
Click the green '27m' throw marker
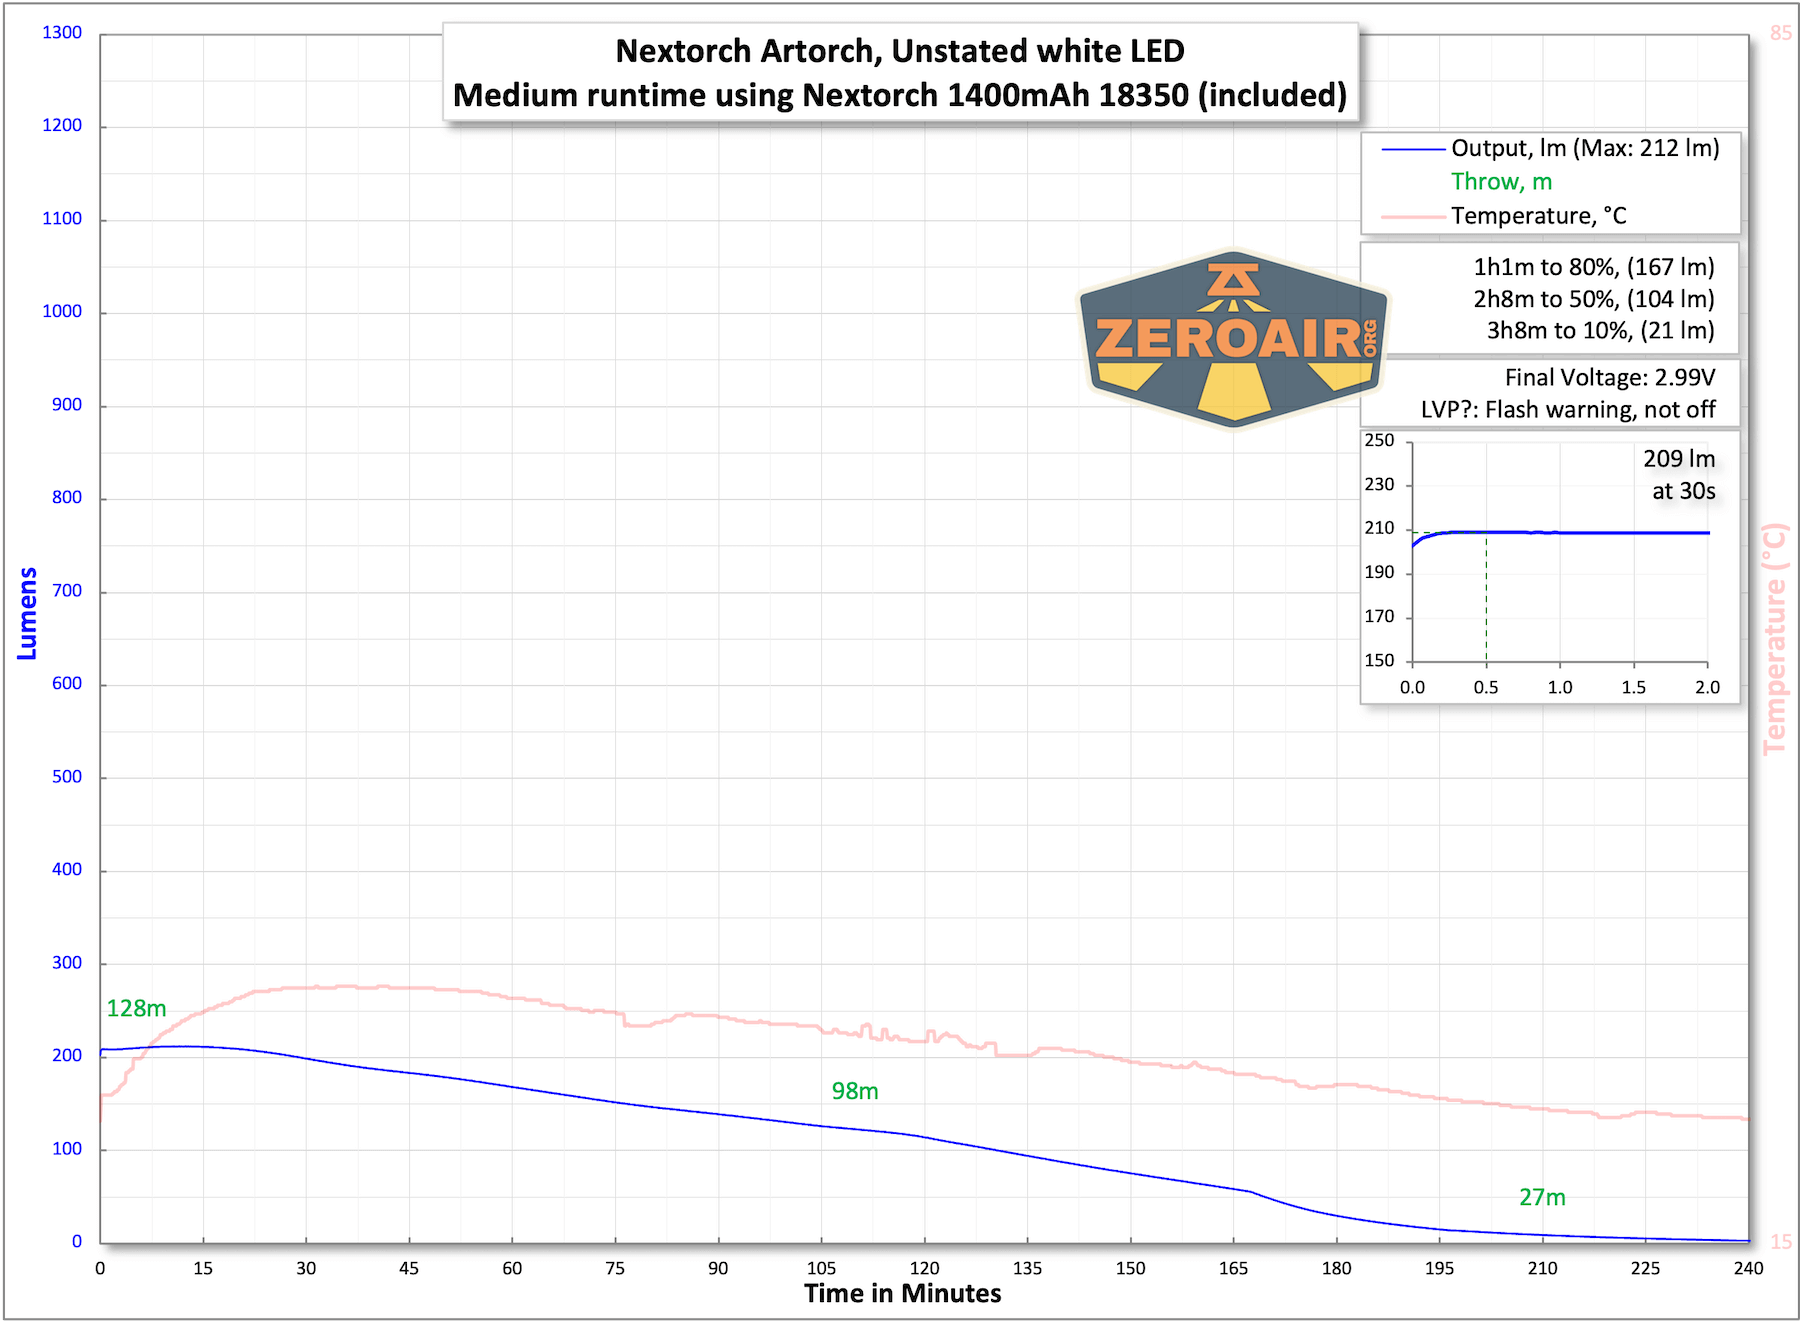[1542, 1197]
